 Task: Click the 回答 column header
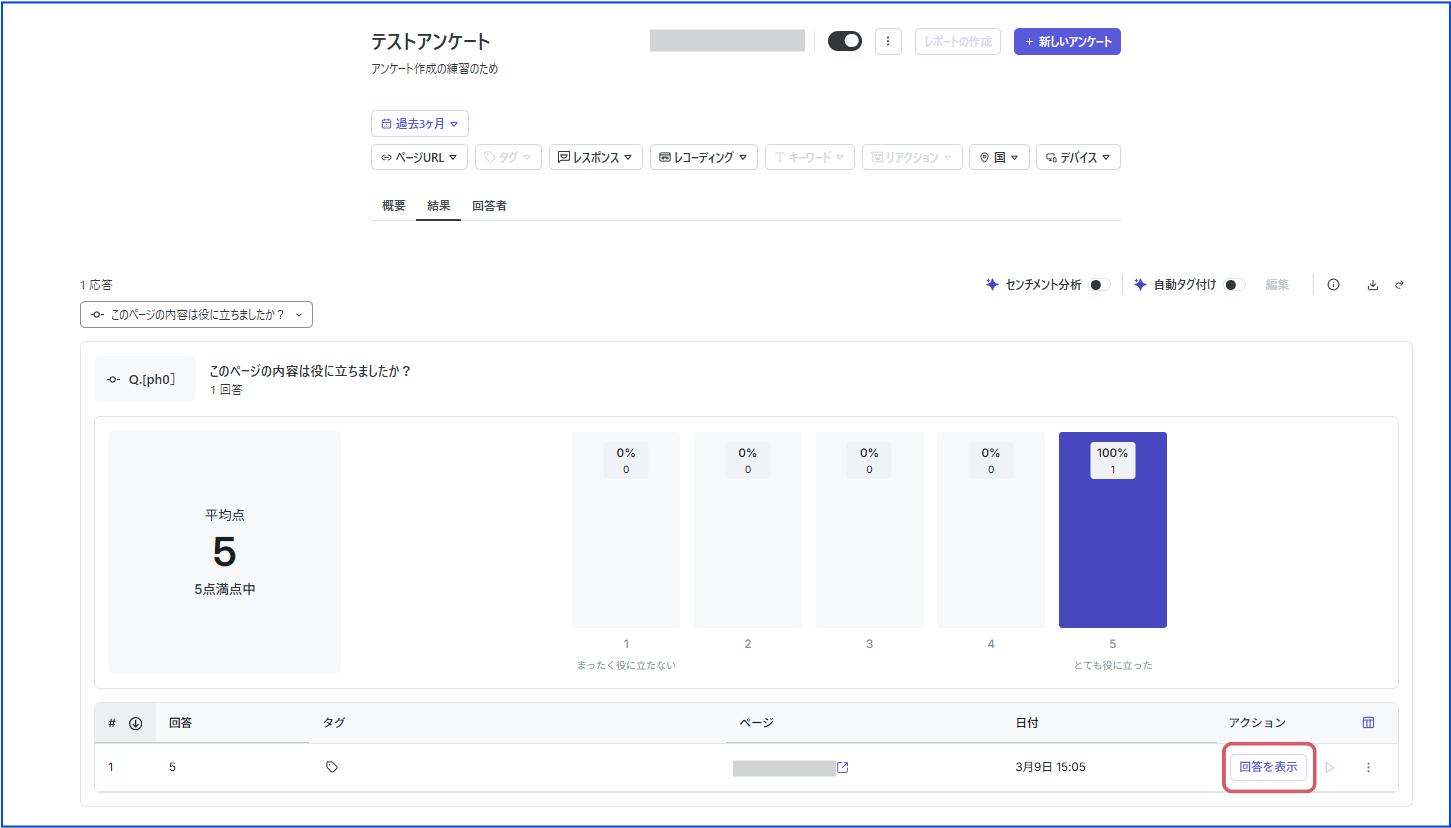tap(232, 722)
